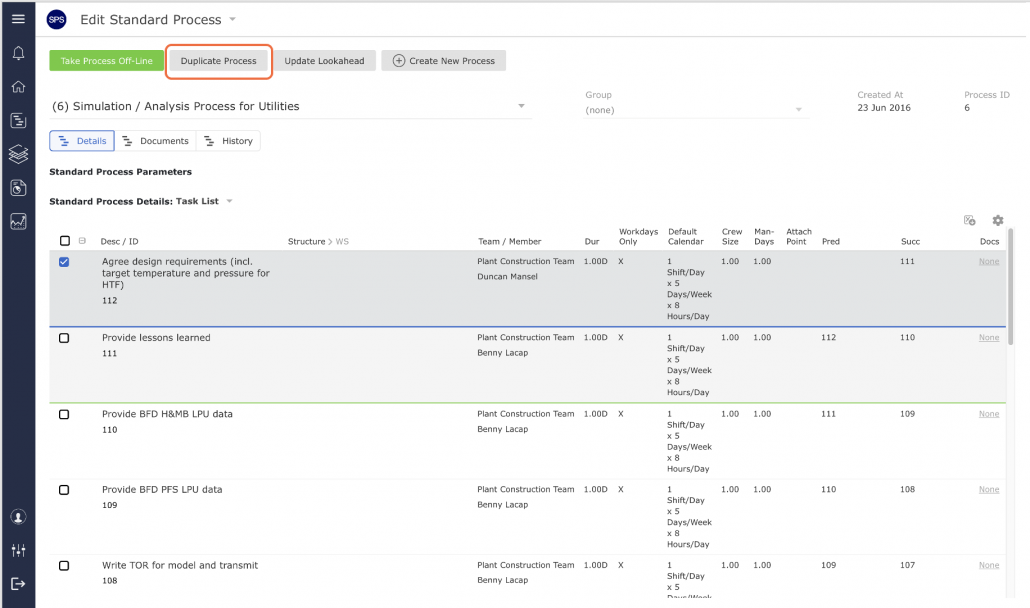Click the Created At date 23 Jun 2016
The image size is (1030, 608).
[x=884, y=108]
